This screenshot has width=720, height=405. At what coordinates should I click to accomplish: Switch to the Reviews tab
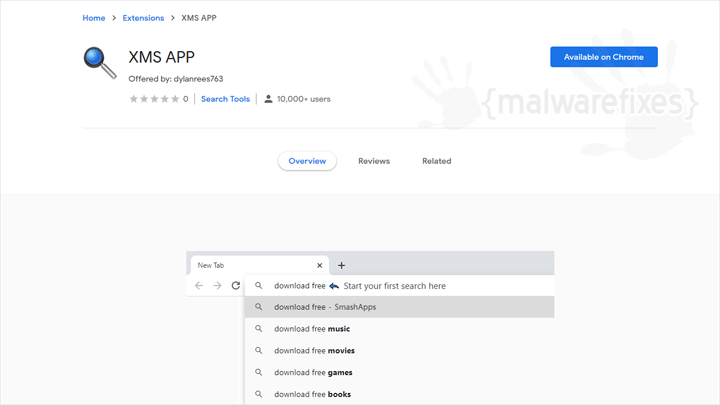pos(374,161)
